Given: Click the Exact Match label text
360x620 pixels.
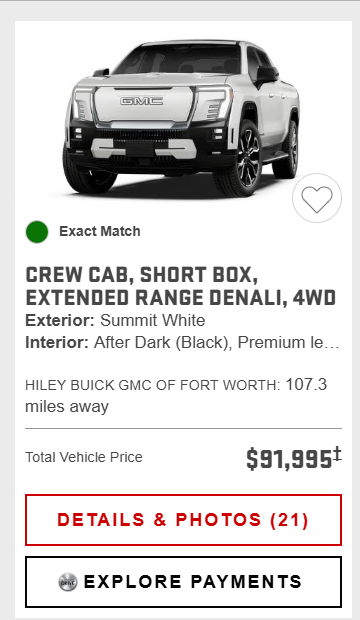Looking at the screenshot, I should (100, 231).
